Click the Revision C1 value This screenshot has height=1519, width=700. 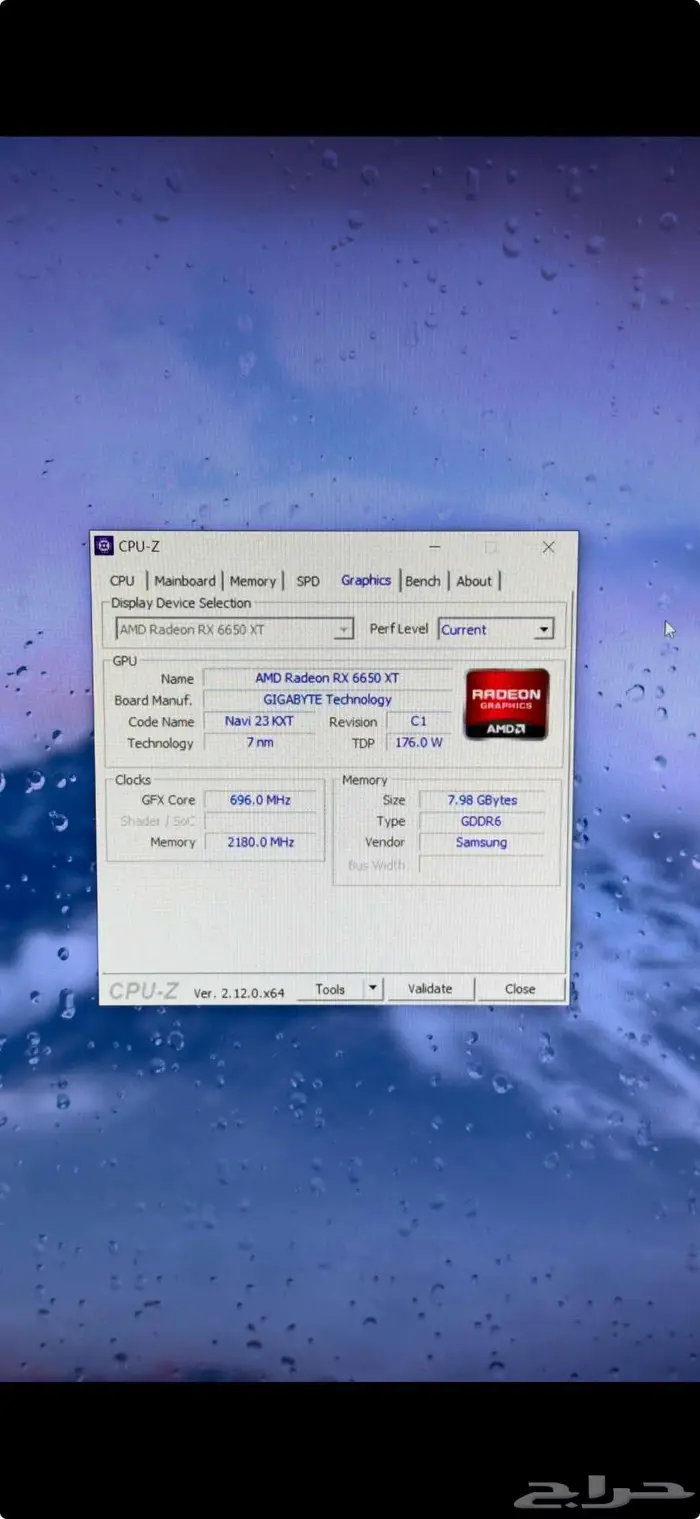(418, 721)
